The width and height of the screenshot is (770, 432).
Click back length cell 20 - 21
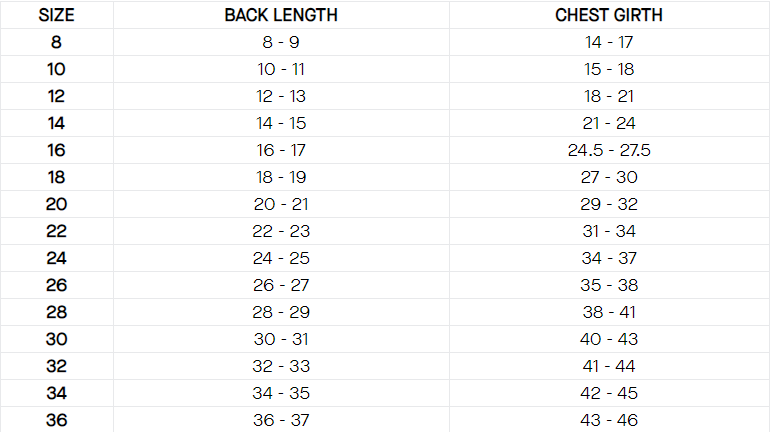click(x=281, y=204)
